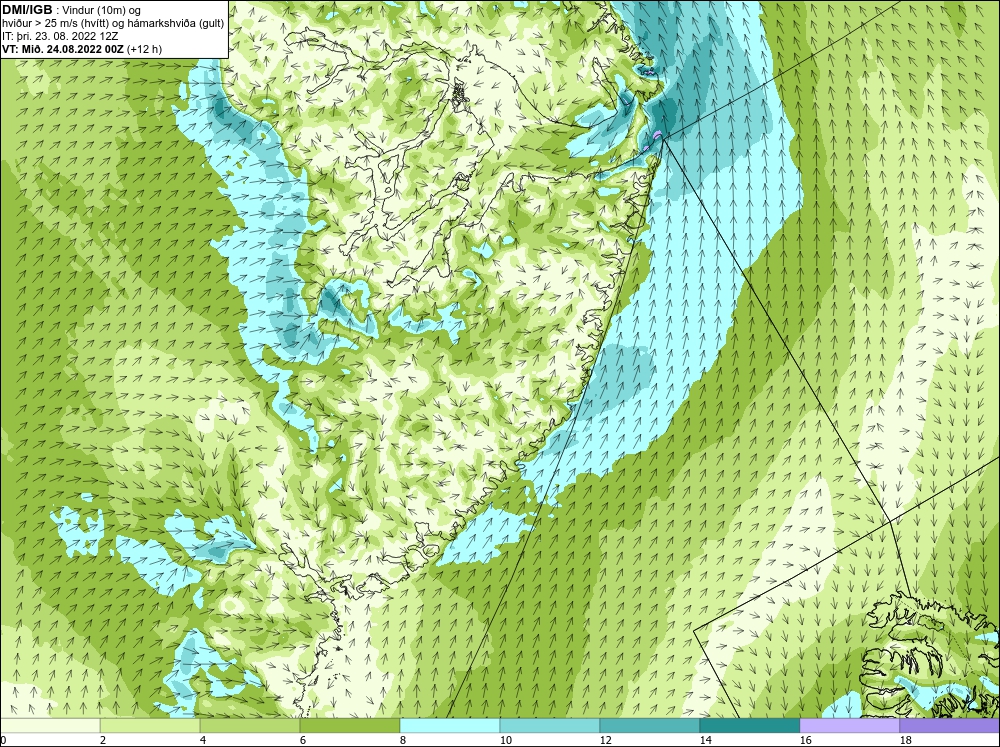The image size is (1000, 747).
Task: Click the legend label 18
Action: [x=905, y=740]
